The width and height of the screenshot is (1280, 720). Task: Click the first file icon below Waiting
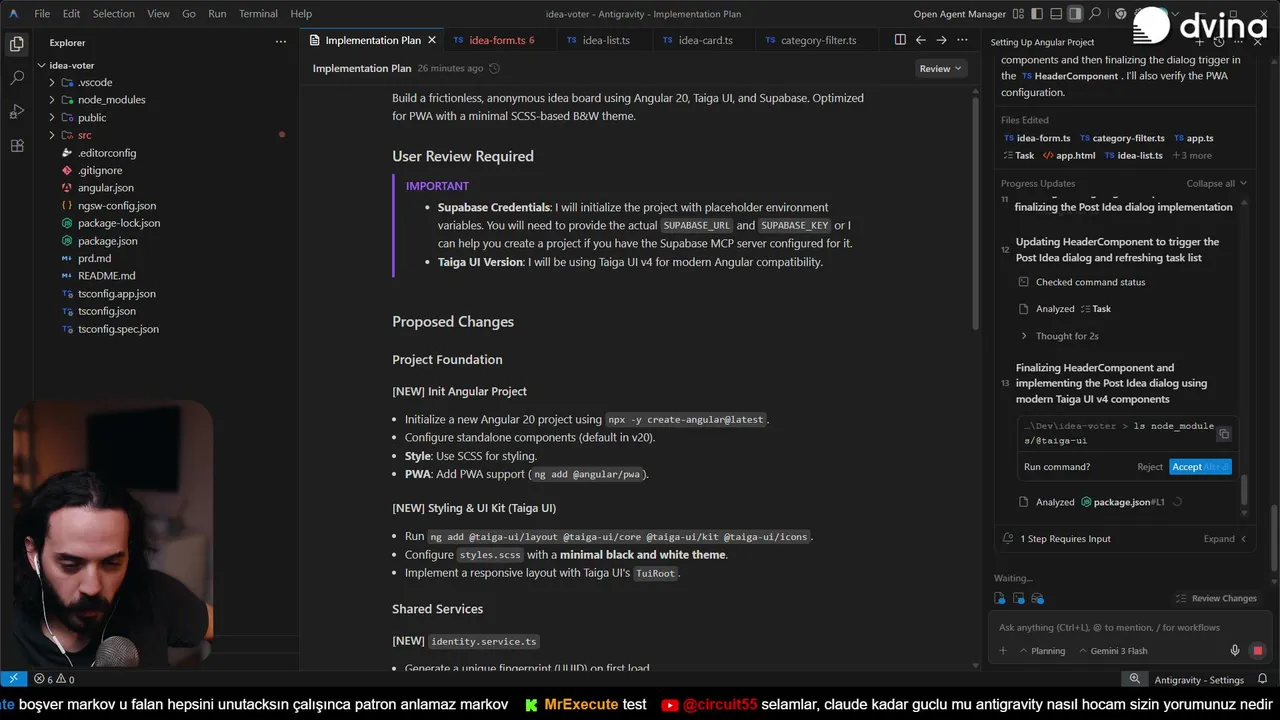pyautogui.click(x=999, y=598)
